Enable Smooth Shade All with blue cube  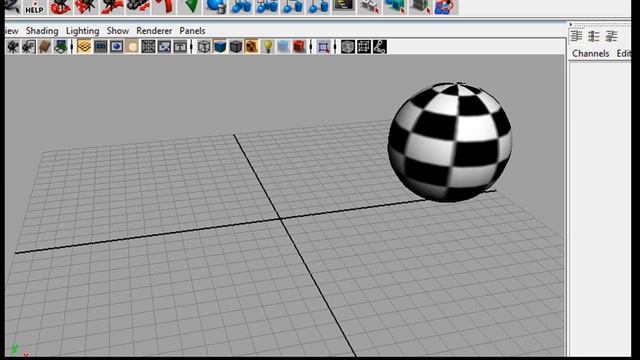[x=220, y=47]
